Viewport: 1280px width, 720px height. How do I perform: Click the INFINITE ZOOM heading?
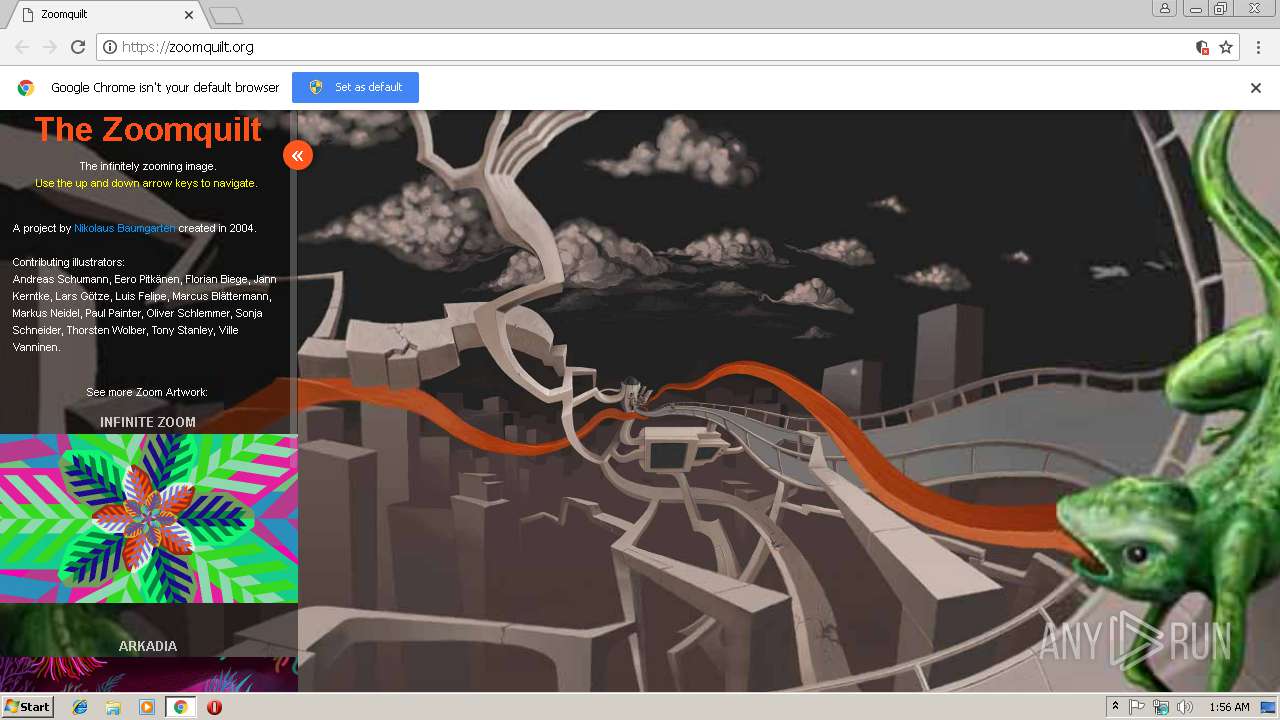[x=148, y=422]
